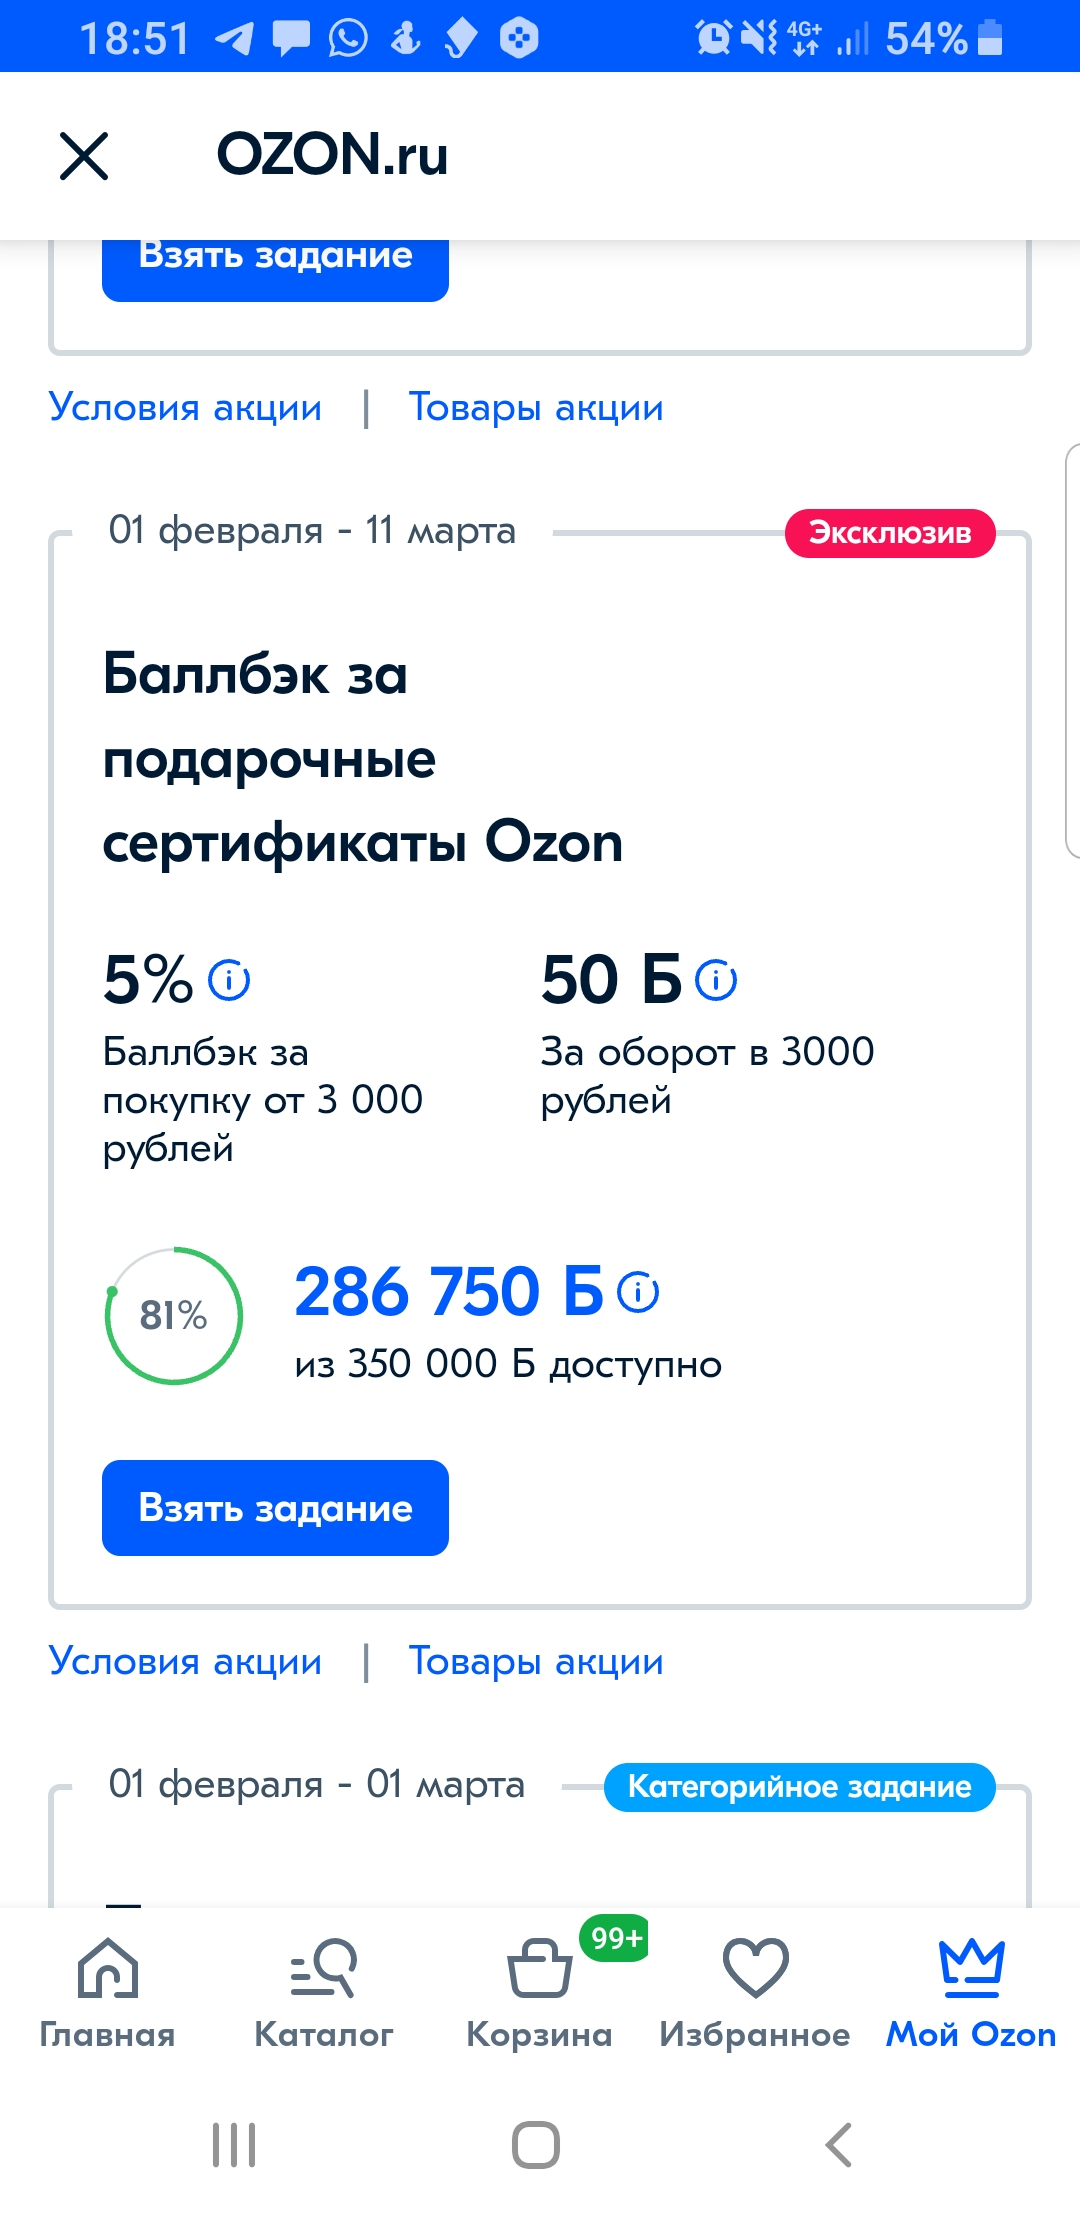The height and width of the screenshot is (2220, 1080).
Task: Click the 81% circular progress indicator
Action: pos(174,1316)
